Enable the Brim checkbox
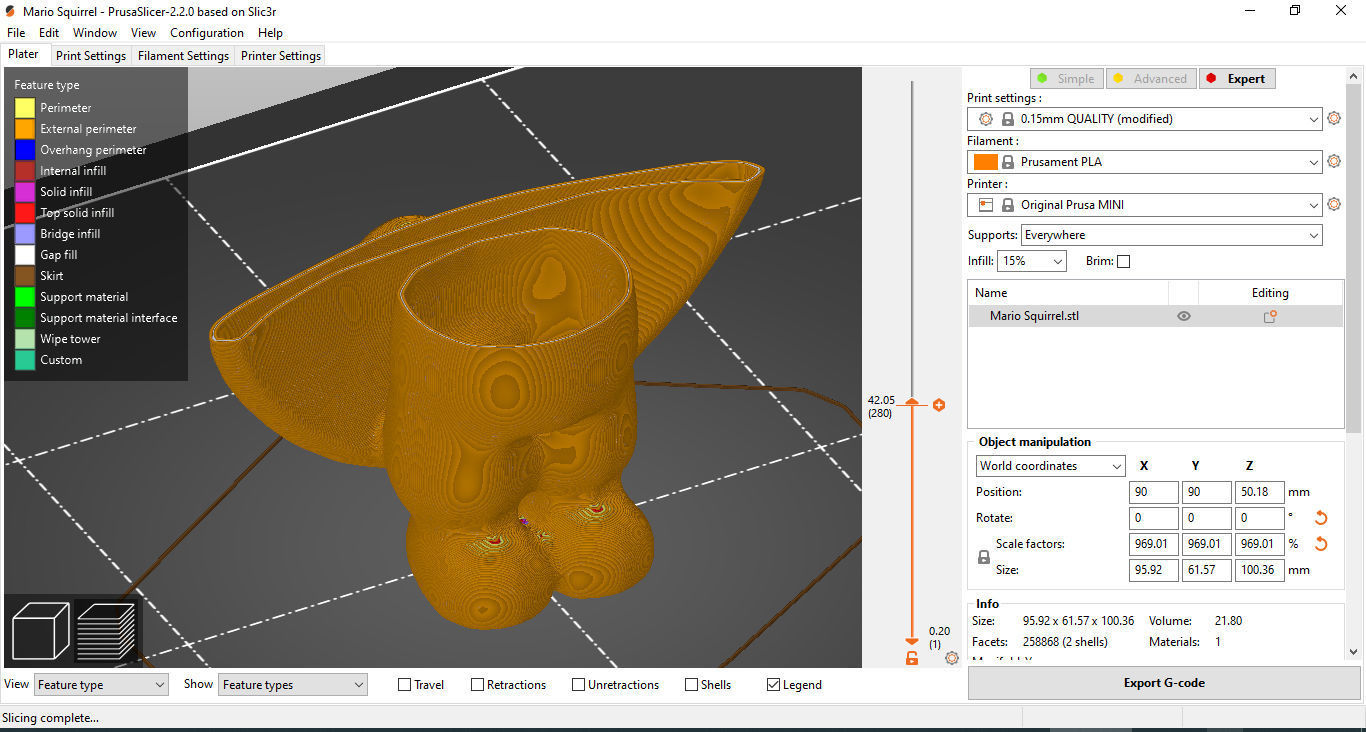 (x=1123, y=261)
